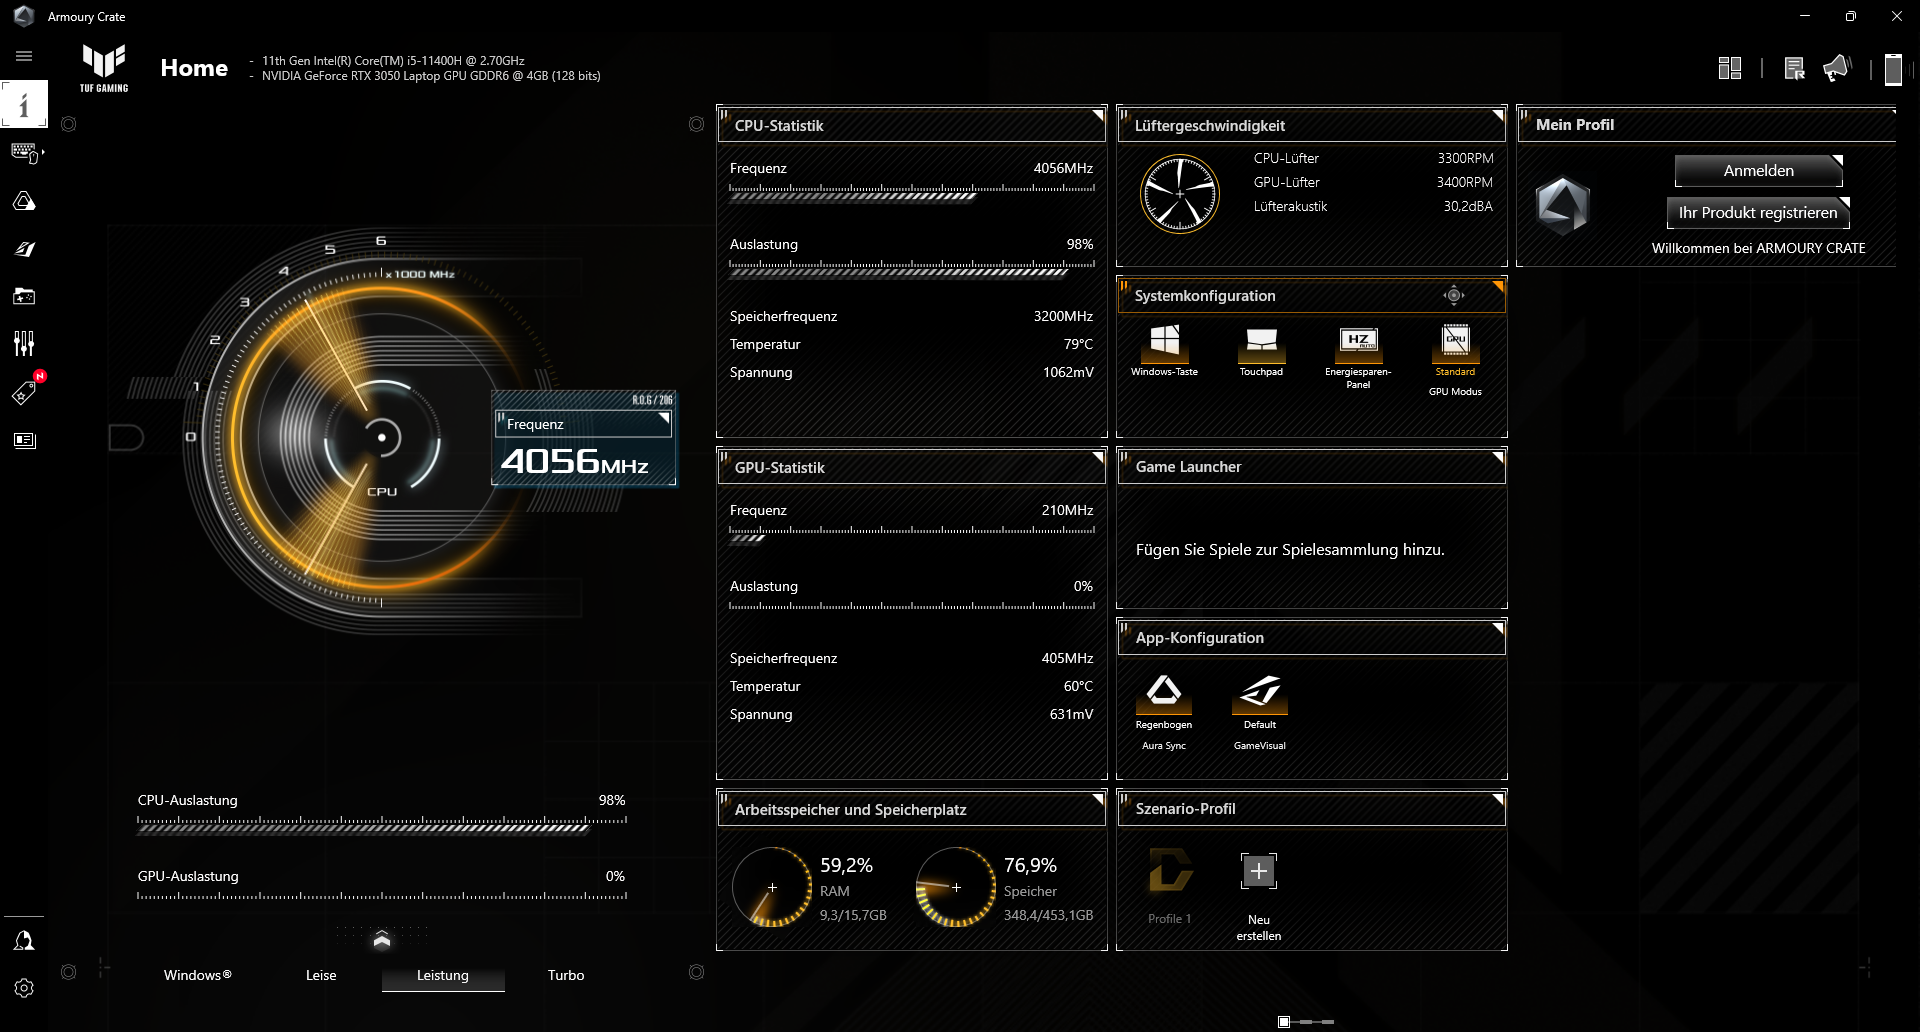Open Systemkonfiguration settings target icon
1920x1032 pixels.
[1454, 295]
